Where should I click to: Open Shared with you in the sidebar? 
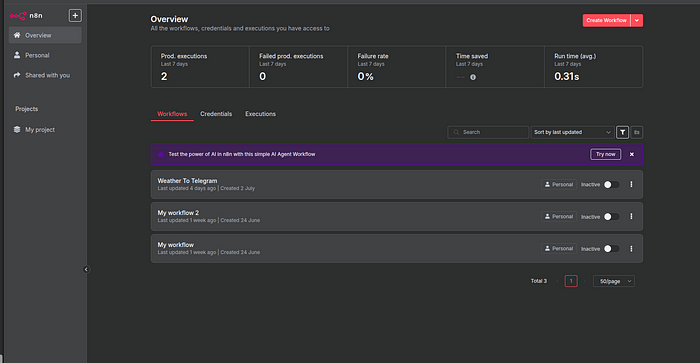click(45, 75)
